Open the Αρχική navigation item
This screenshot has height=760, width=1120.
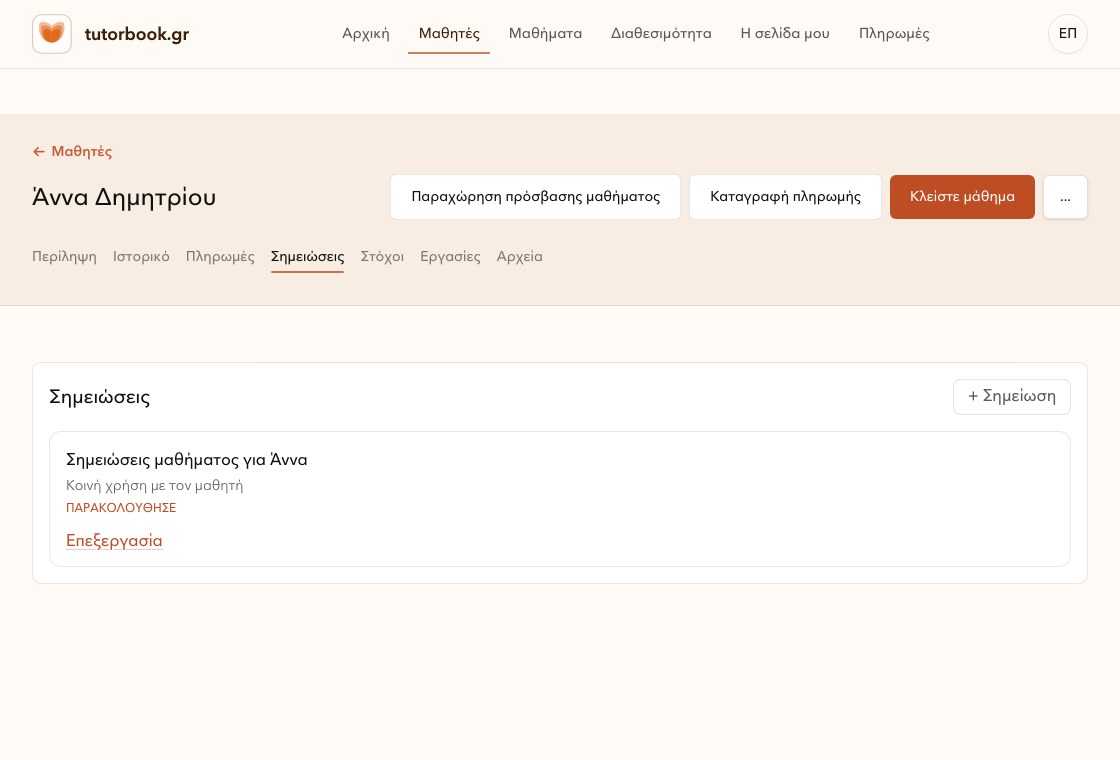[366, 34]
